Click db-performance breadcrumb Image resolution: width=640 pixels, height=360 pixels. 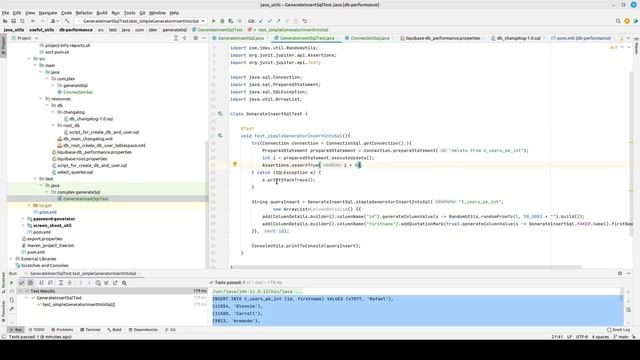tap(76, 30)
